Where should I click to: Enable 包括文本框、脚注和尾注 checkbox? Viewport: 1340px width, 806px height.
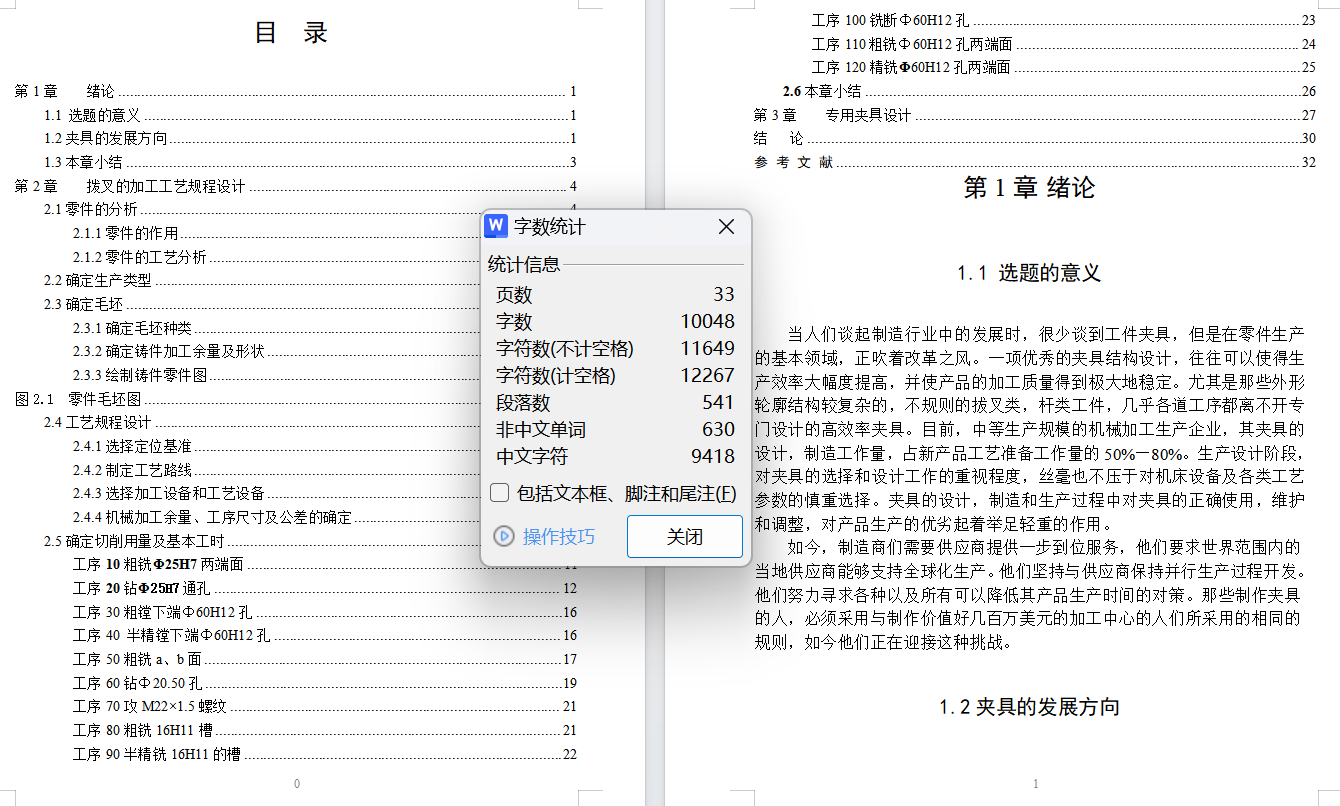coord(499,493)
